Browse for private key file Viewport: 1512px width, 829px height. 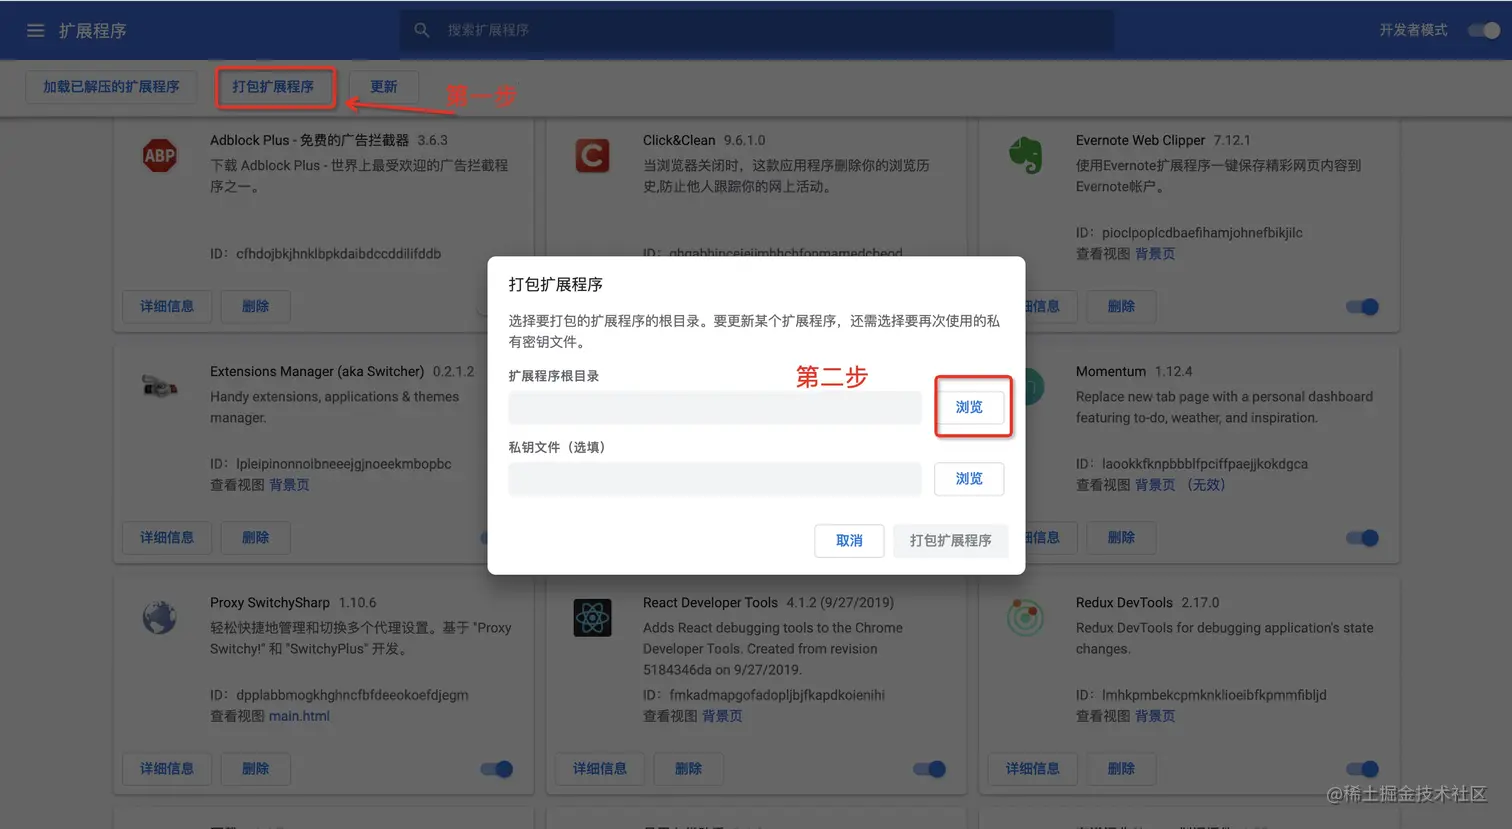(x=969, y=479)
